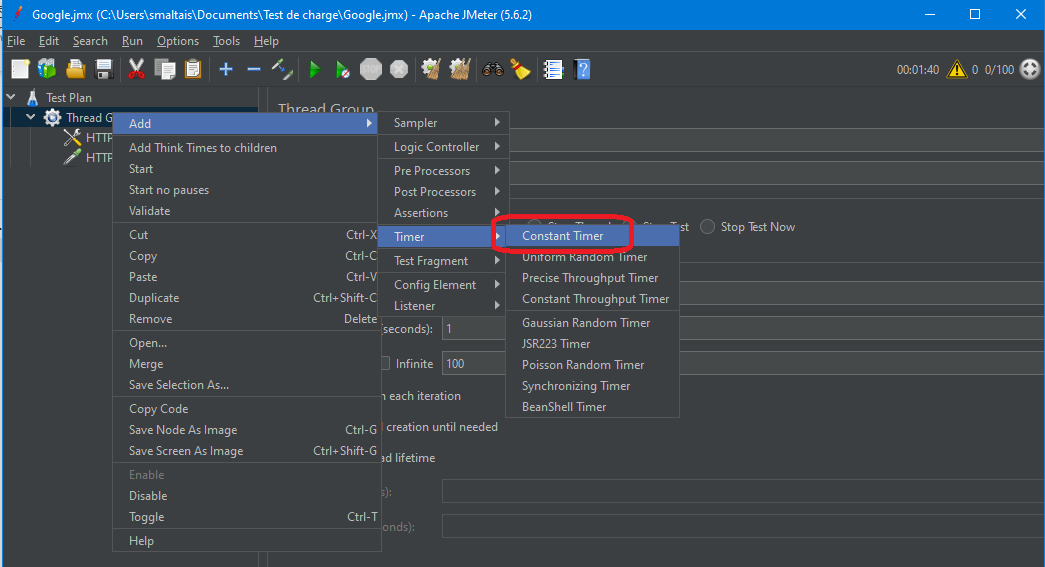Check the Infinite loop checkbox
The image size is (1045, 567).
click(x=384, y=364)
